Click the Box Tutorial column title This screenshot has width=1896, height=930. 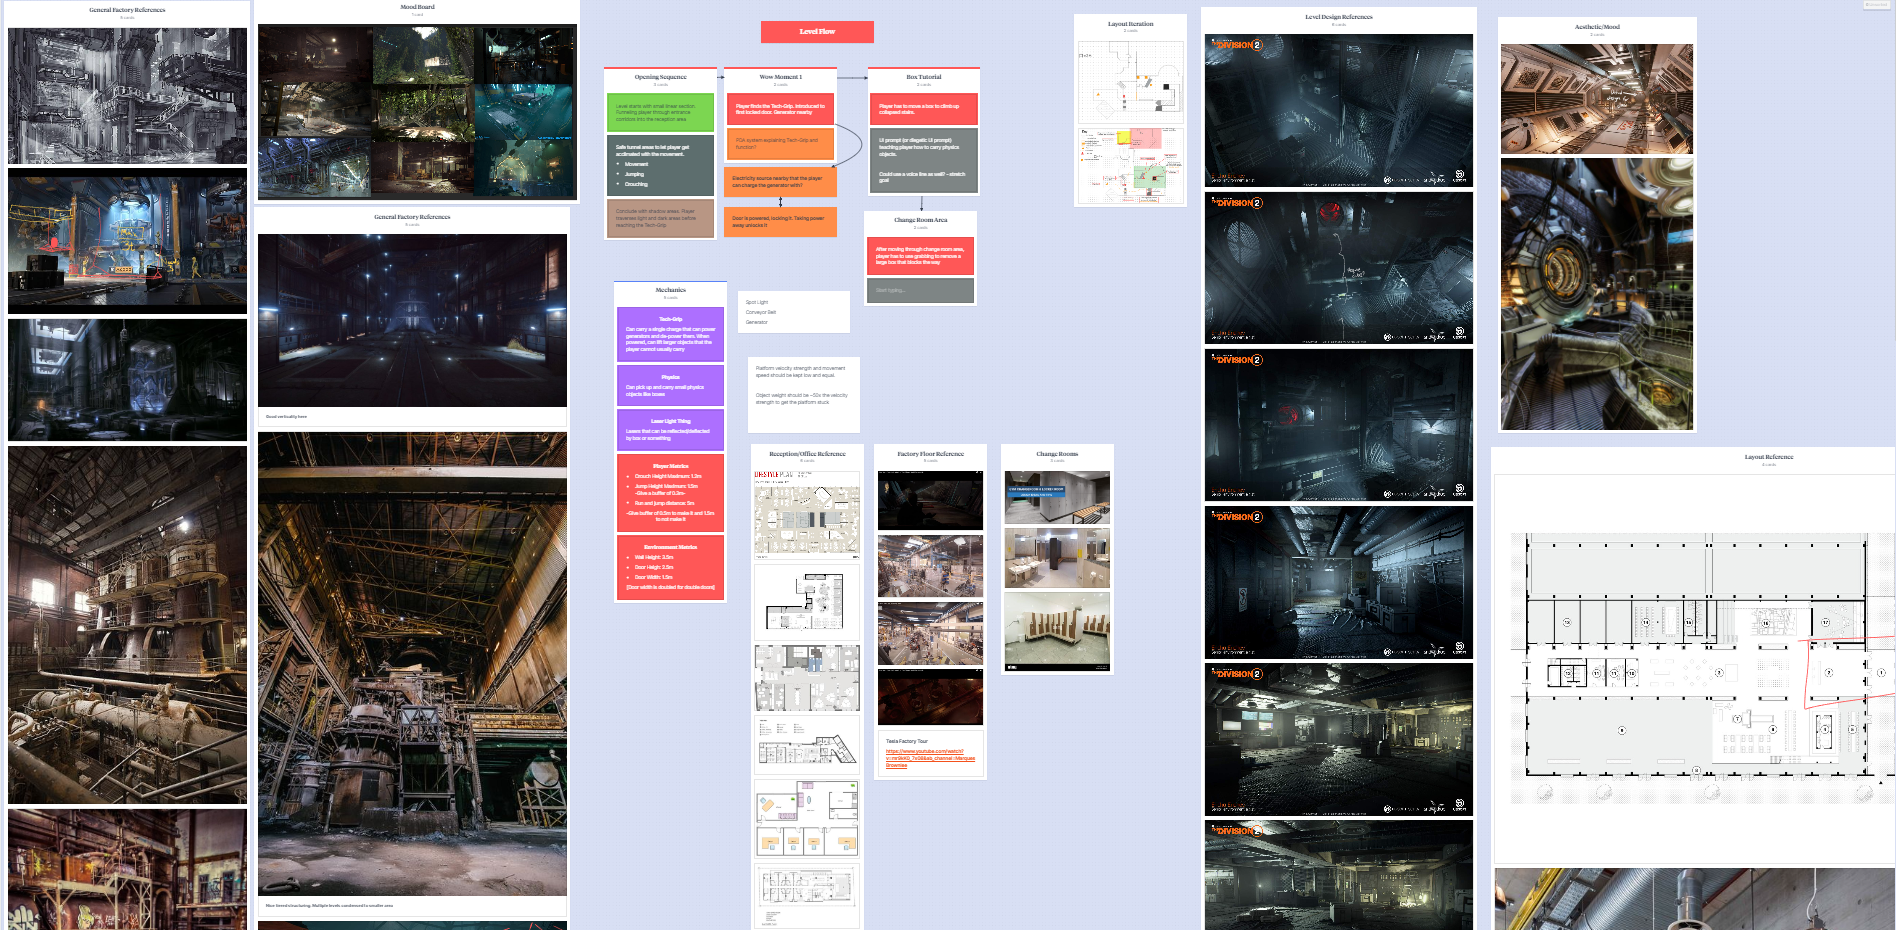click(923, 77)
